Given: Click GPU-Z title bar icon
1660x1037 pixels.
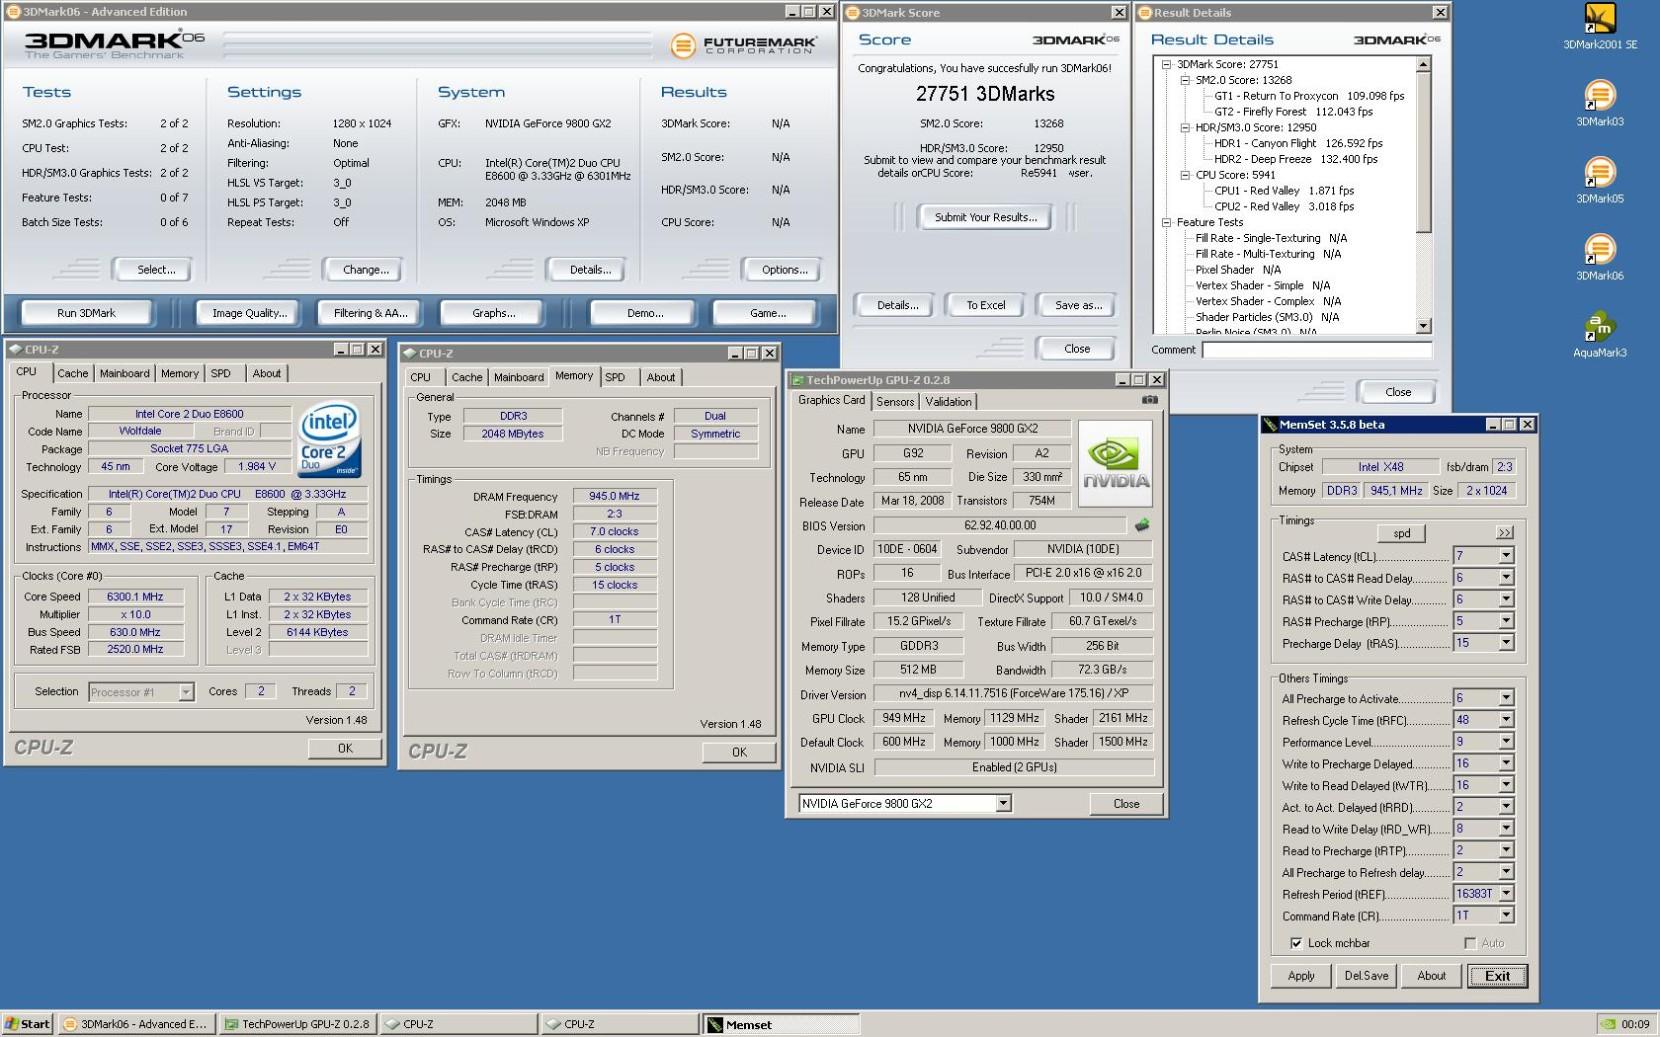Looking at the screenshot, I should 797,380.
